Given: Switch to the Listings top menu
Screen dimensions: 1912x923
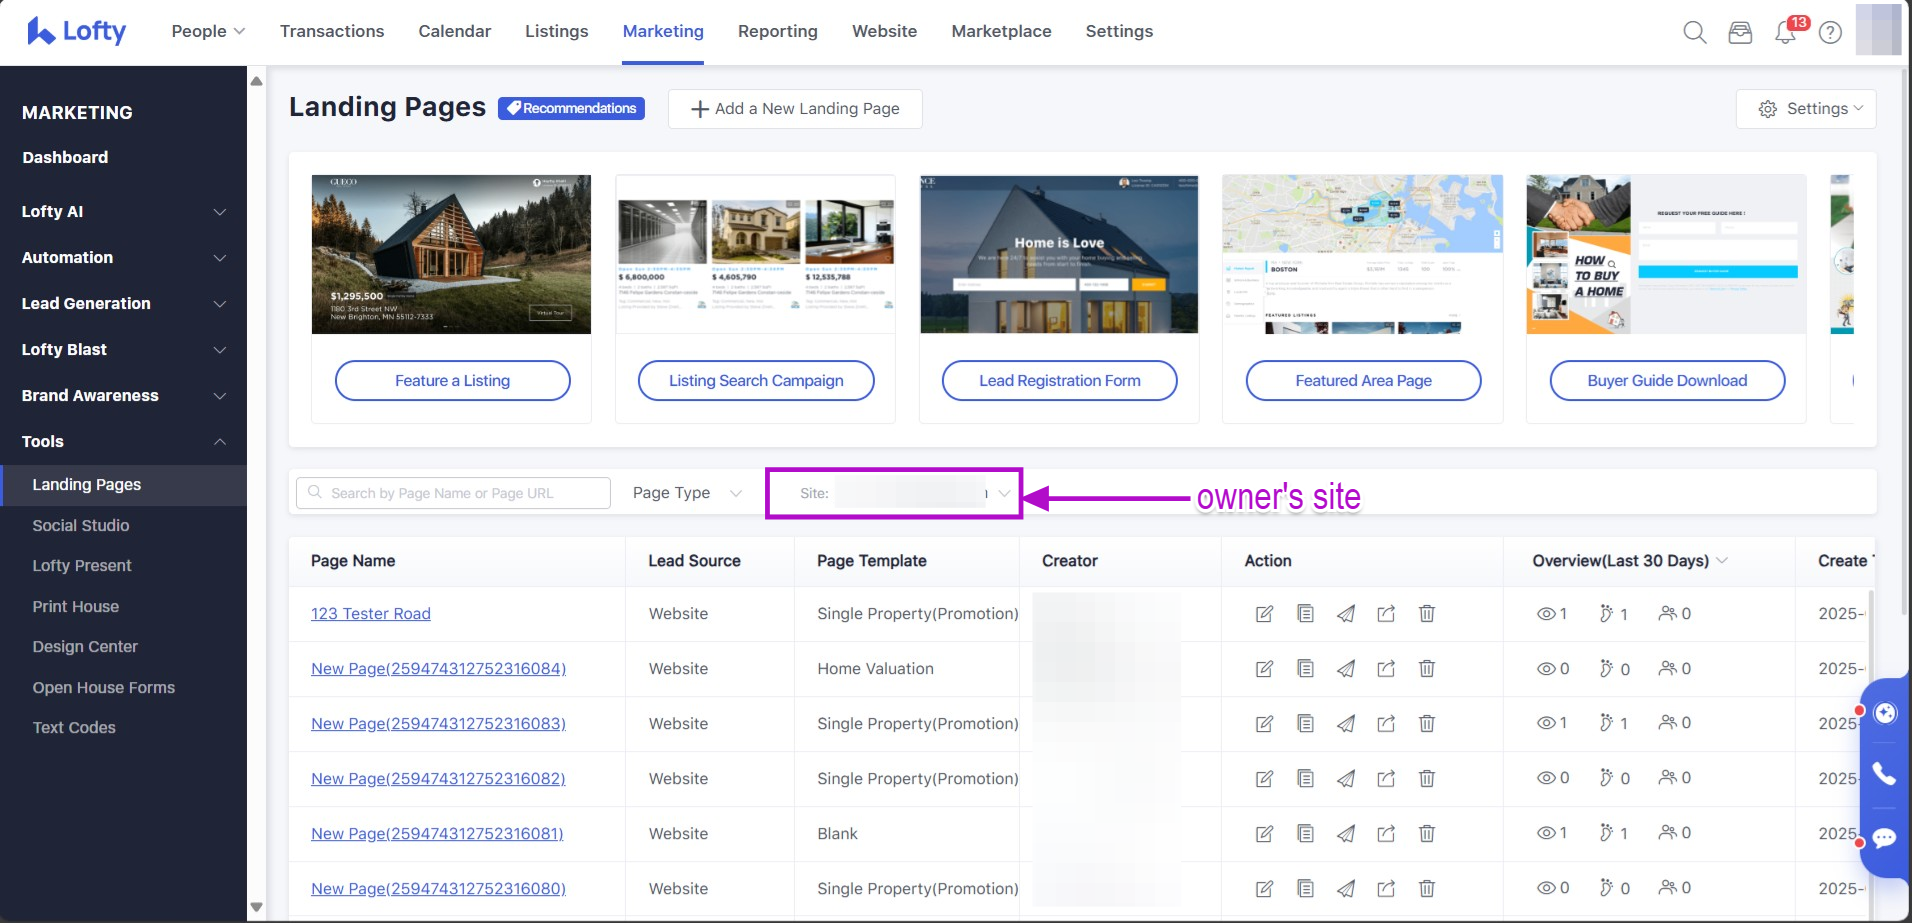Looking at the screenshot, I should (x=556, y=32).
